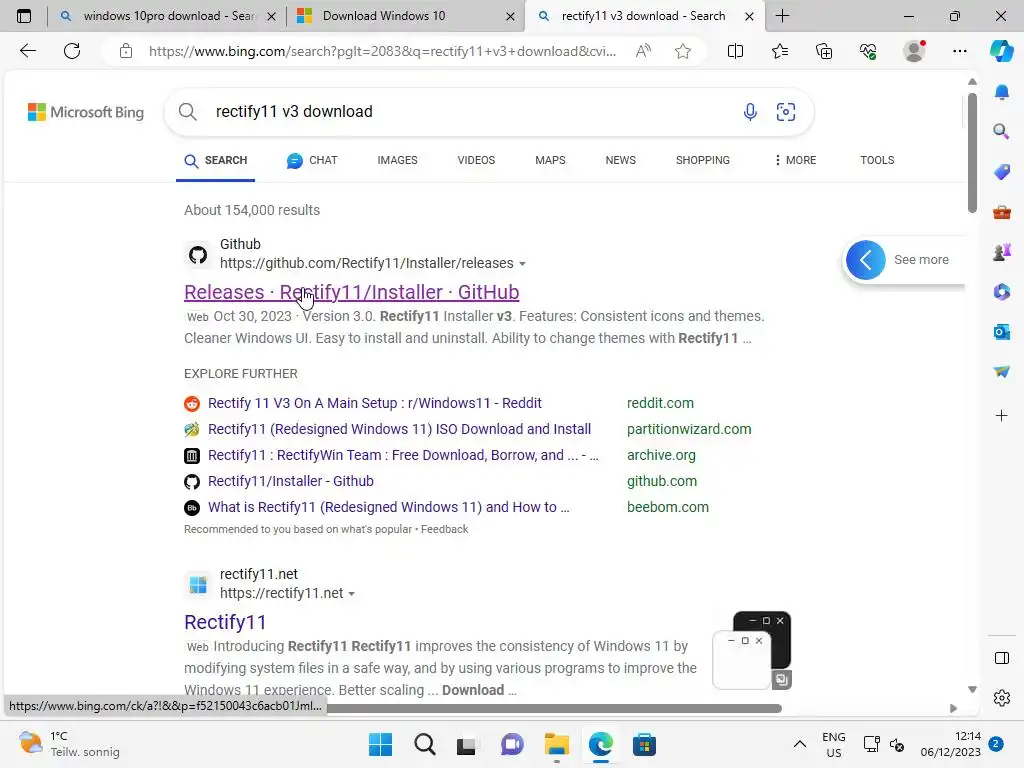Go back to previous page
Screen dimensions: 1024x768
[x=27, y=51]
